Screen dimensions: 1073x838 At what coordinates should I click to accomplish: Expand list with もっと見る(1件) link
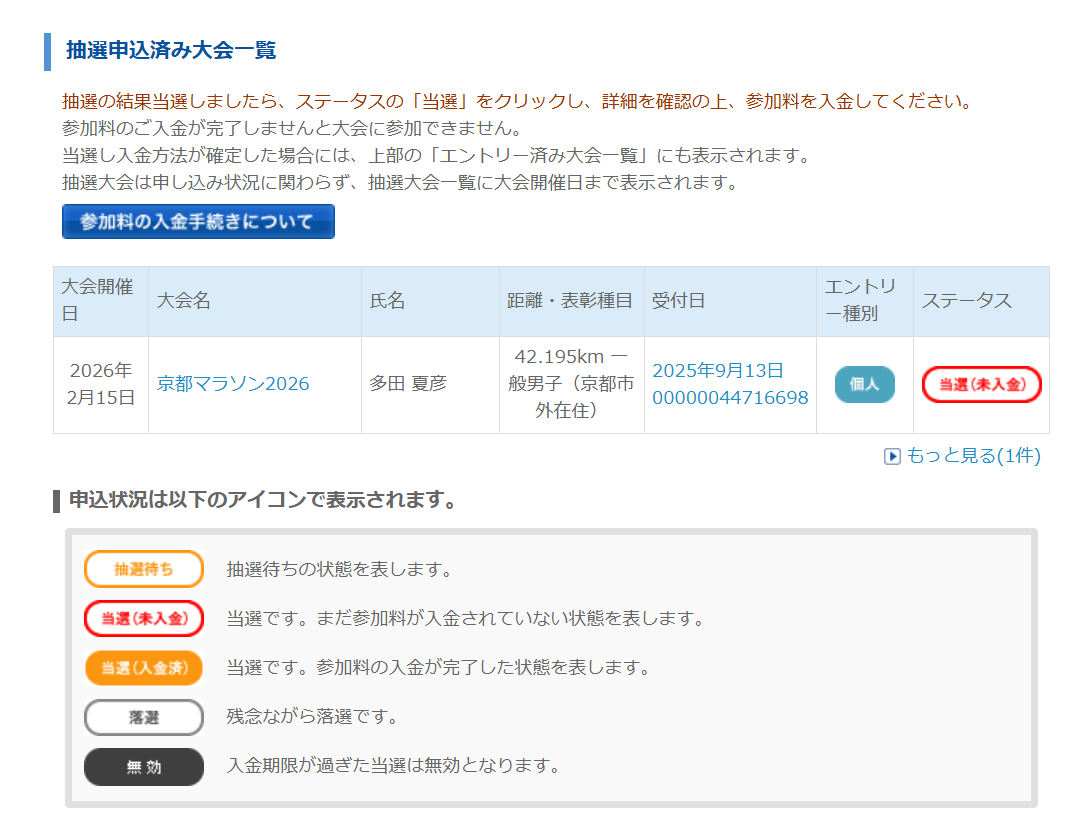point(972,456)
